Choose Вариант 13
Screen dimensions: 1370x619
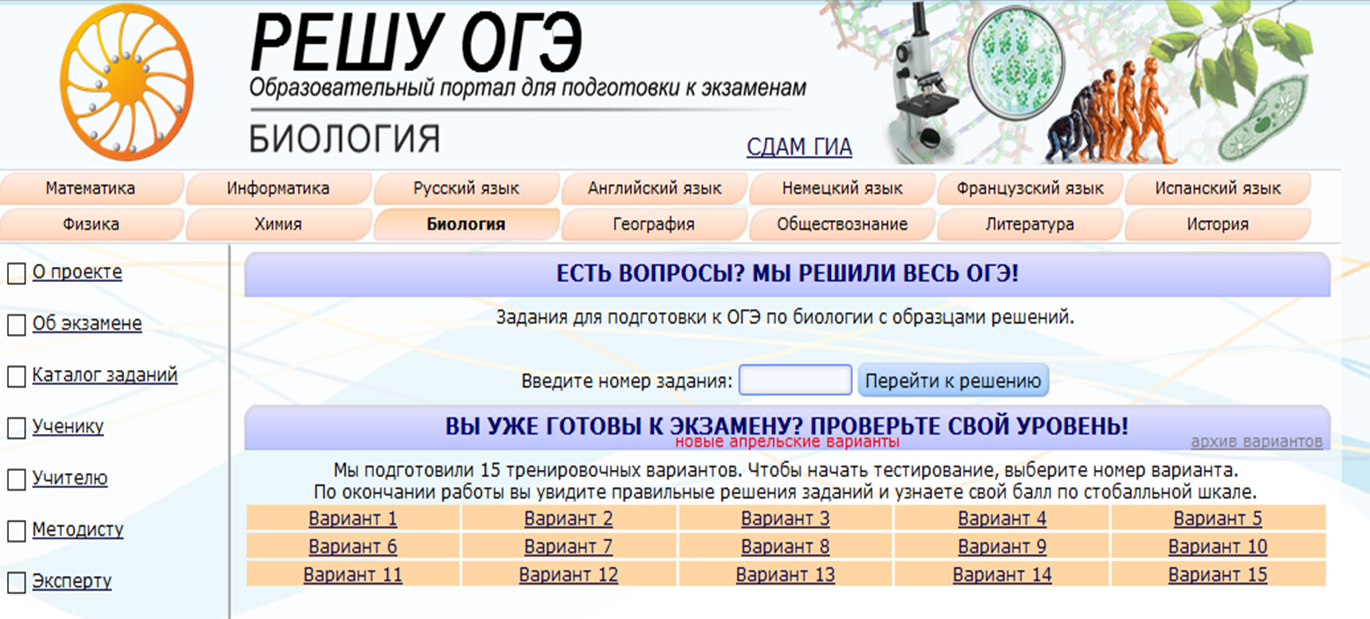[x=785, y=575]
